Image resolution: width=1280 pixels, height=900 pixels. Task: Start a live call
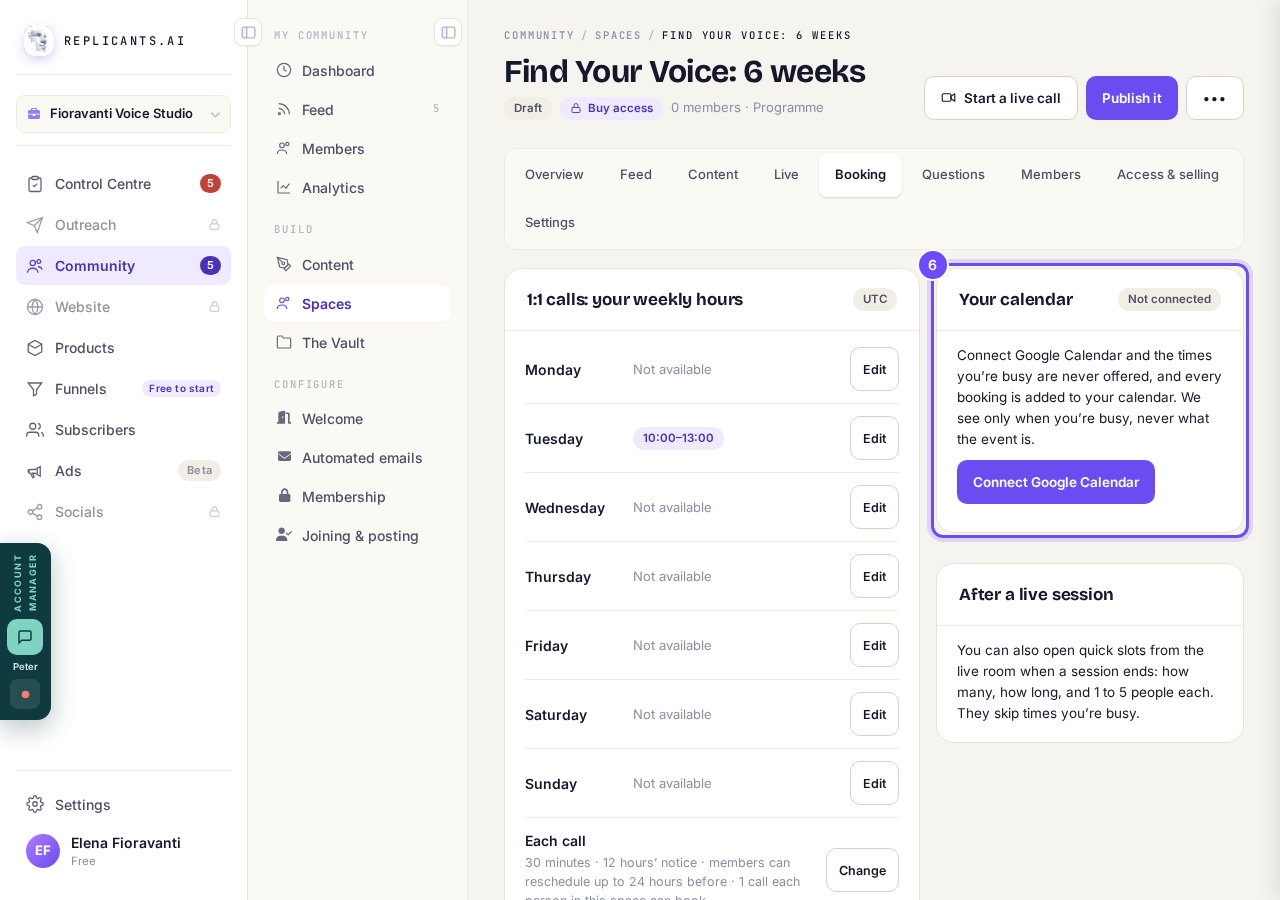[x=1001, y=98]
